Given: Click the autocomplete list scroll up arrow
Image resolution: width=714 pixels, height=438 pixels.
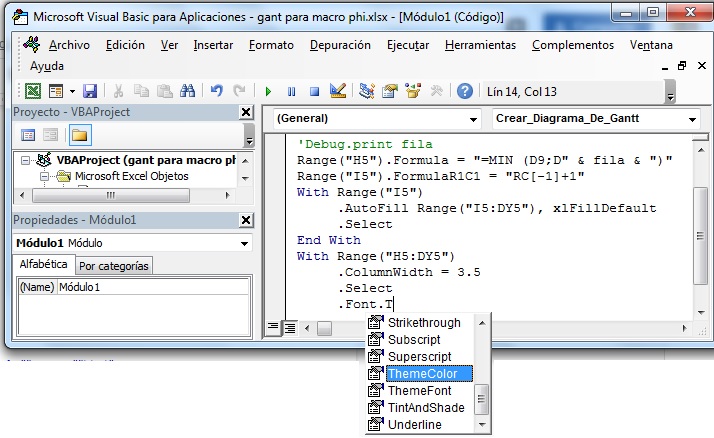Looking at the screenshot, I should (482, 323).
